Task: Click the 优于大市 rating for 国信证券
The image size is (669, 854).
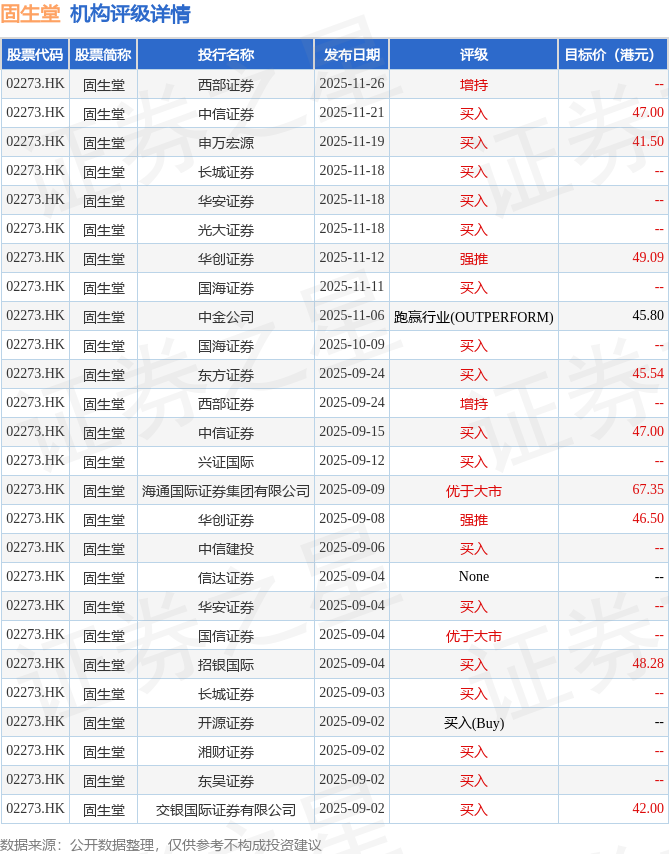Action: [x=473, y=636]
